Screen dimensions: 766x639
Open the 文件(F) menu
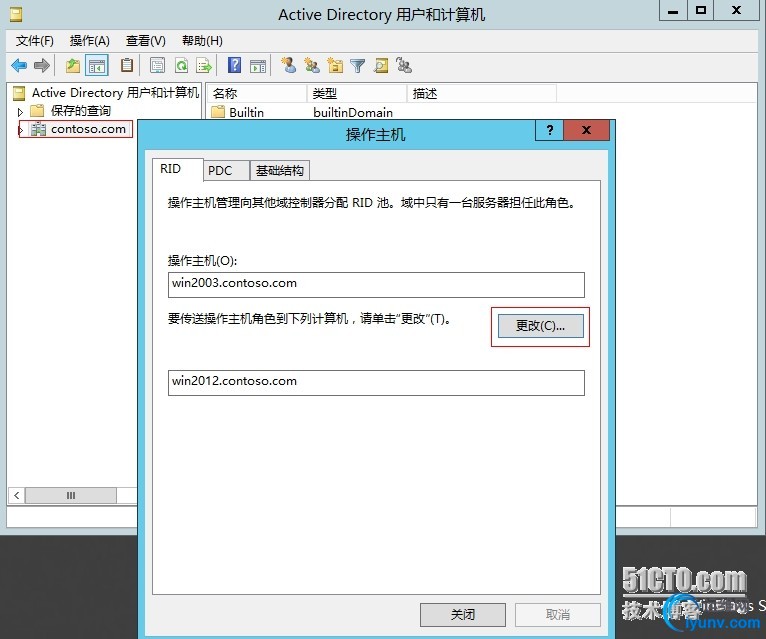click(x=35, y=41)
